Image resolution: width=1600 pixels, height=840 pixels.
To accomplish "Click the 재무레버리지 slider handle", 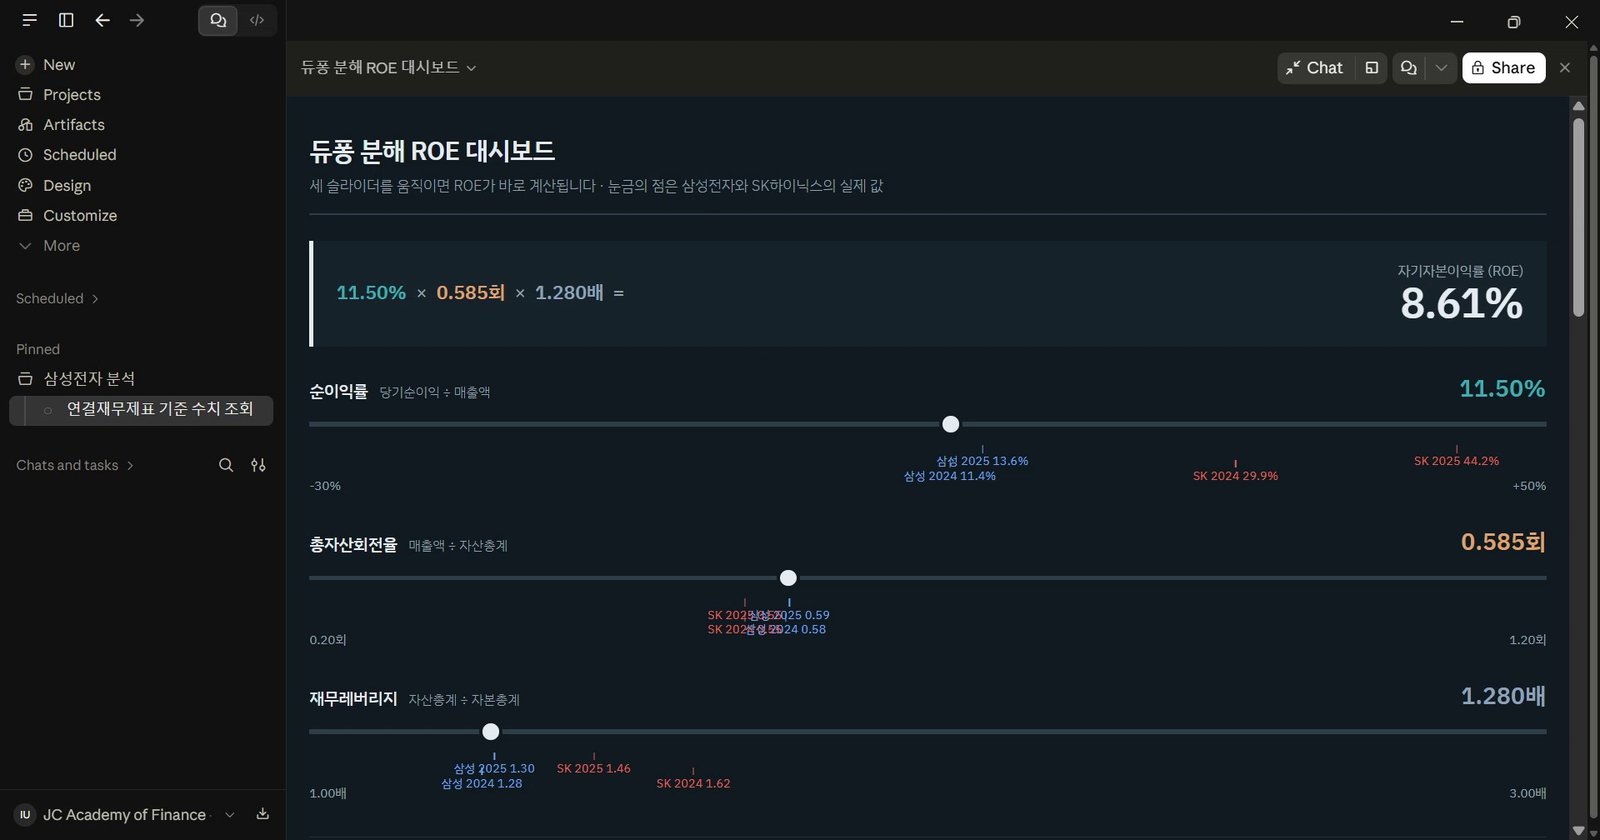I will click(x=491, y=732).
